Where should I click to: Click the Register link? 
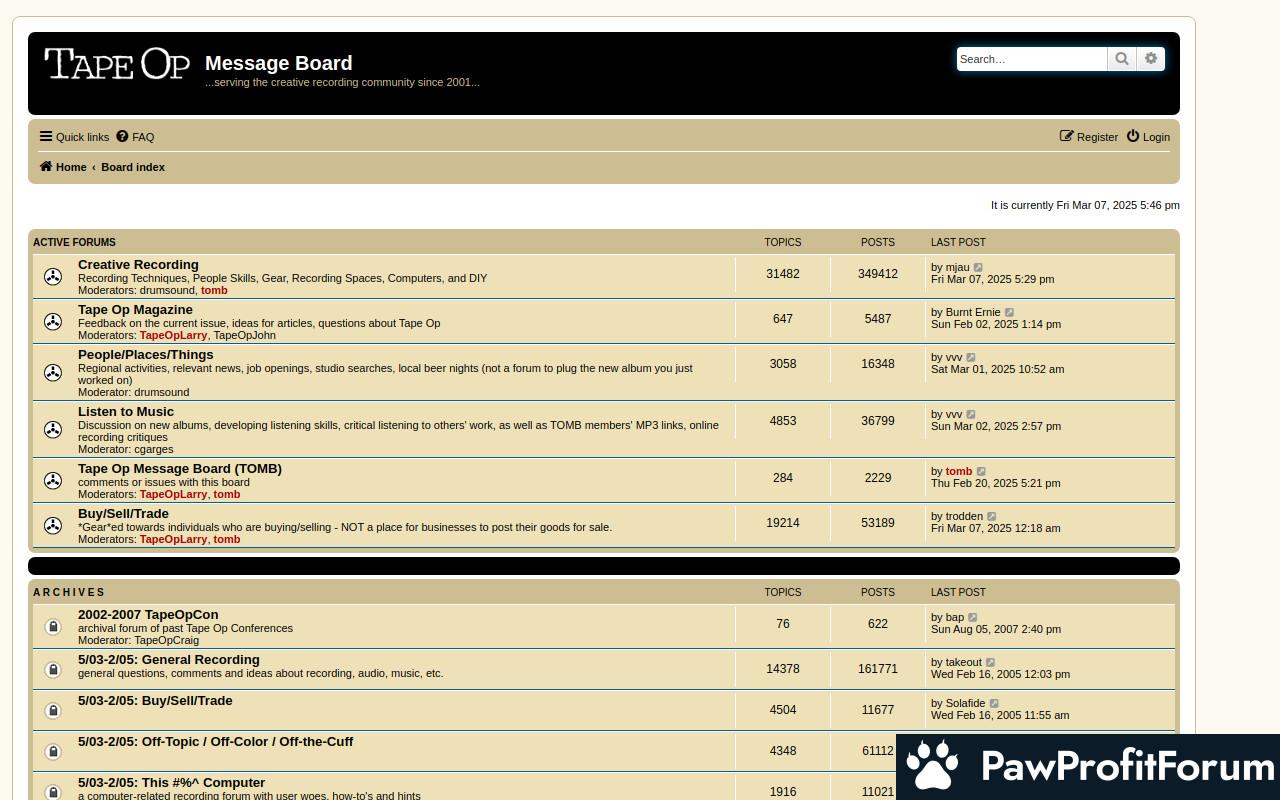[1089, 137]
